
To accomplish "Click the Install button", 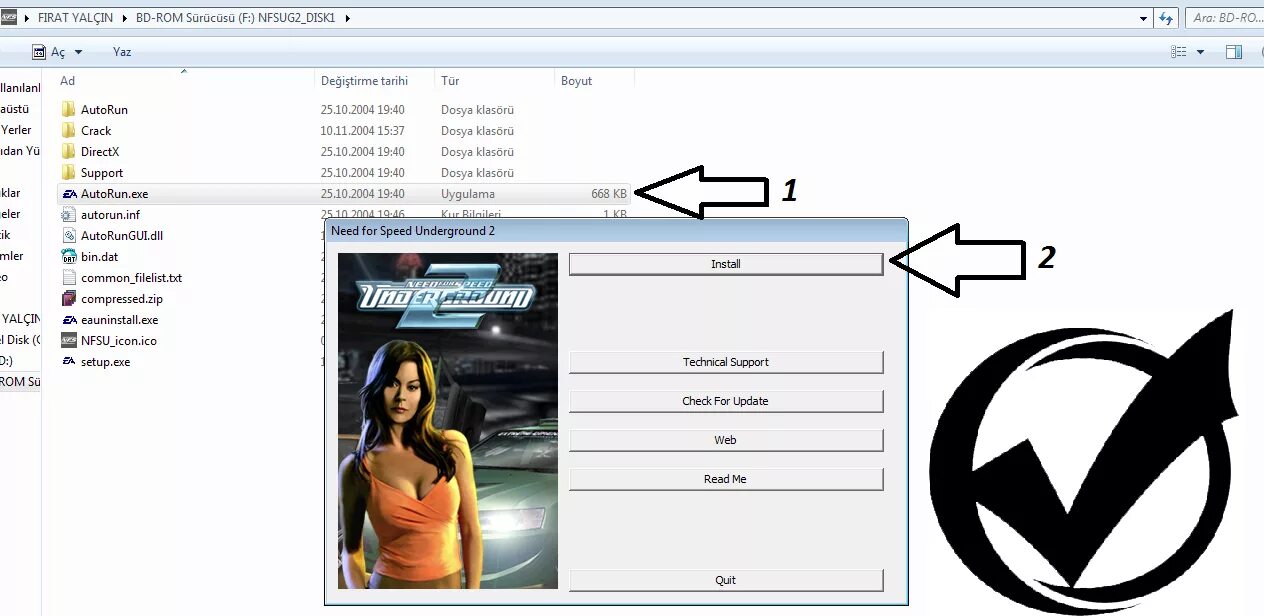I will tap(726, 264).
